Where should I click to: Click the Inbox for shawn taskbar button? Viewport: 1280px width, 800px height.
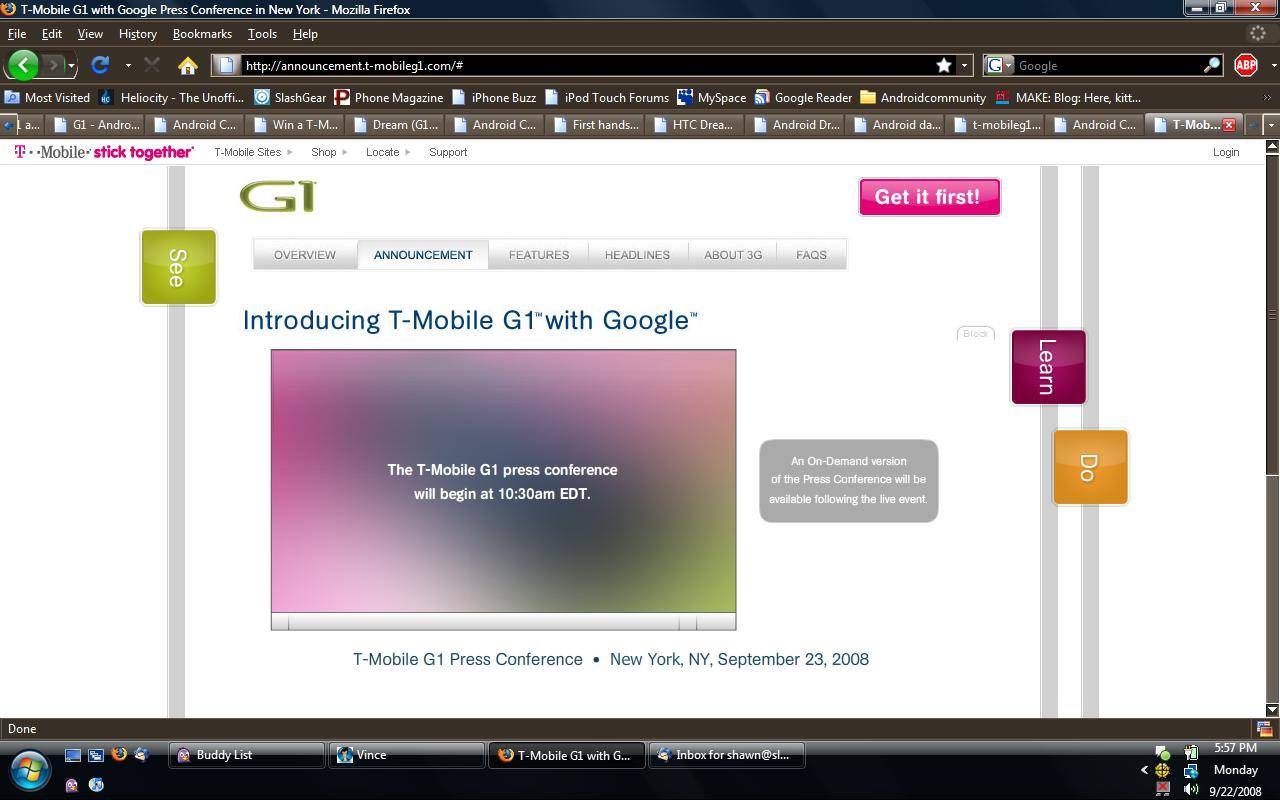727,755
